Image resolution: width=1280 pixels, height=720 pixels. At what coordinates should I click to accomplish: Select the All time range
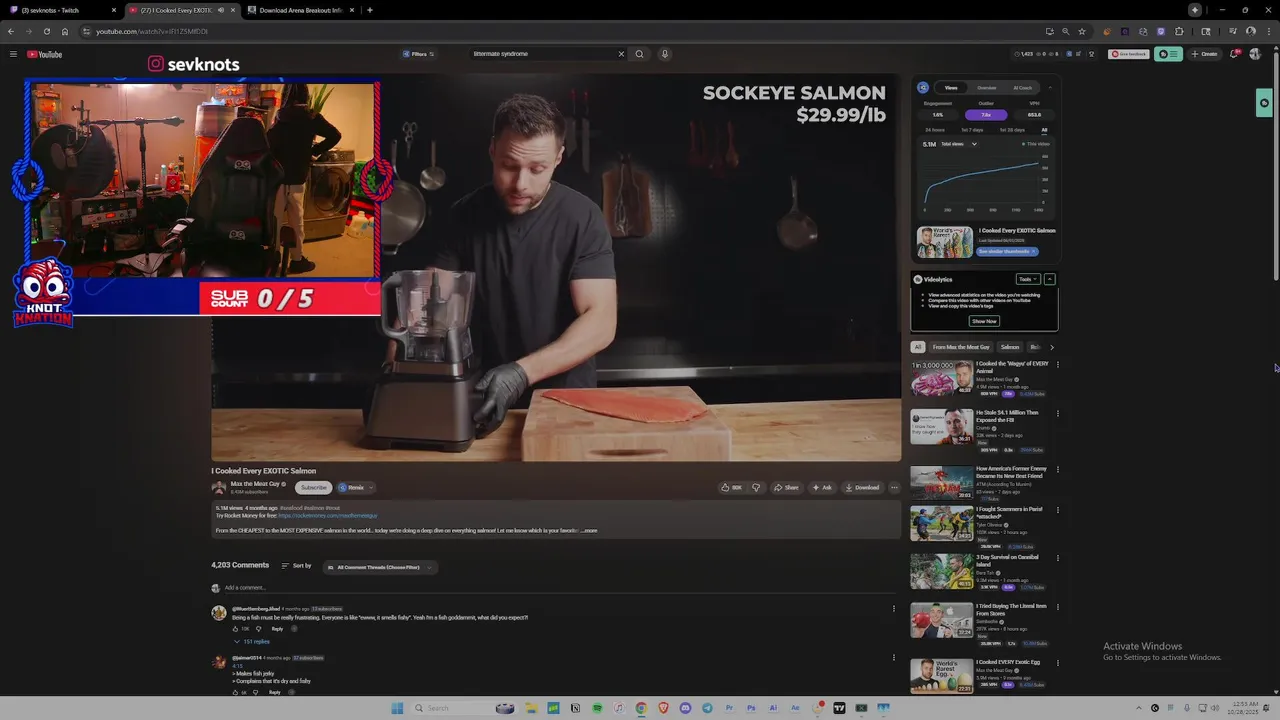[x=1044, y=130]
